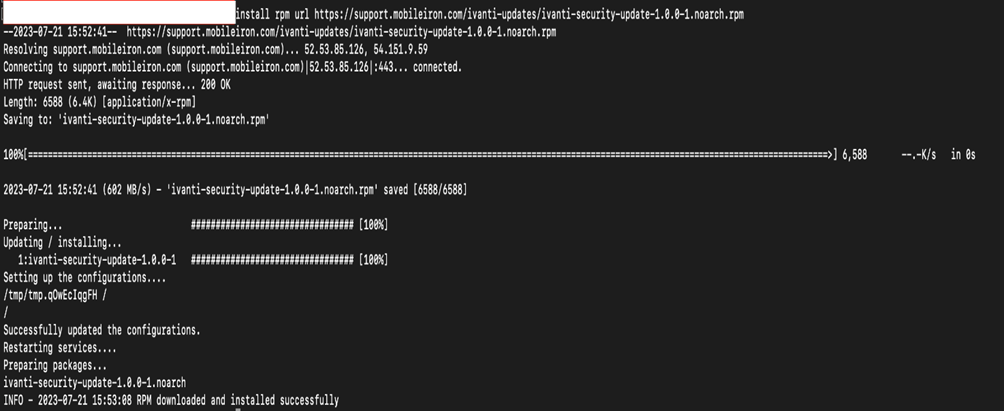Click 'Successfully updated the configurations.' text
This screenshot has height=411, width=1004.
[102, 329]
